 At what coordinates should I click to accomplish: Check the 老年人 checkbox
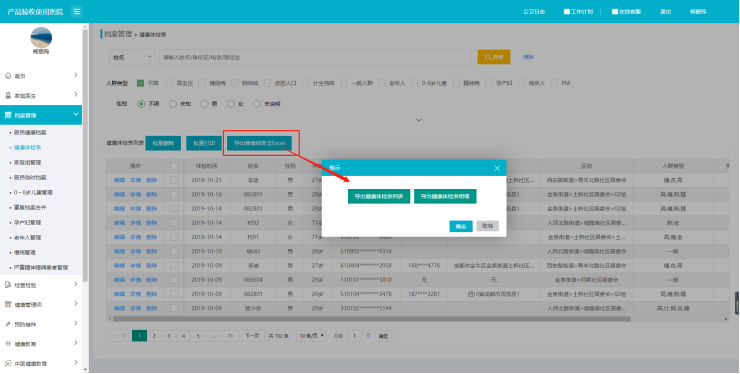click(382, 83)
